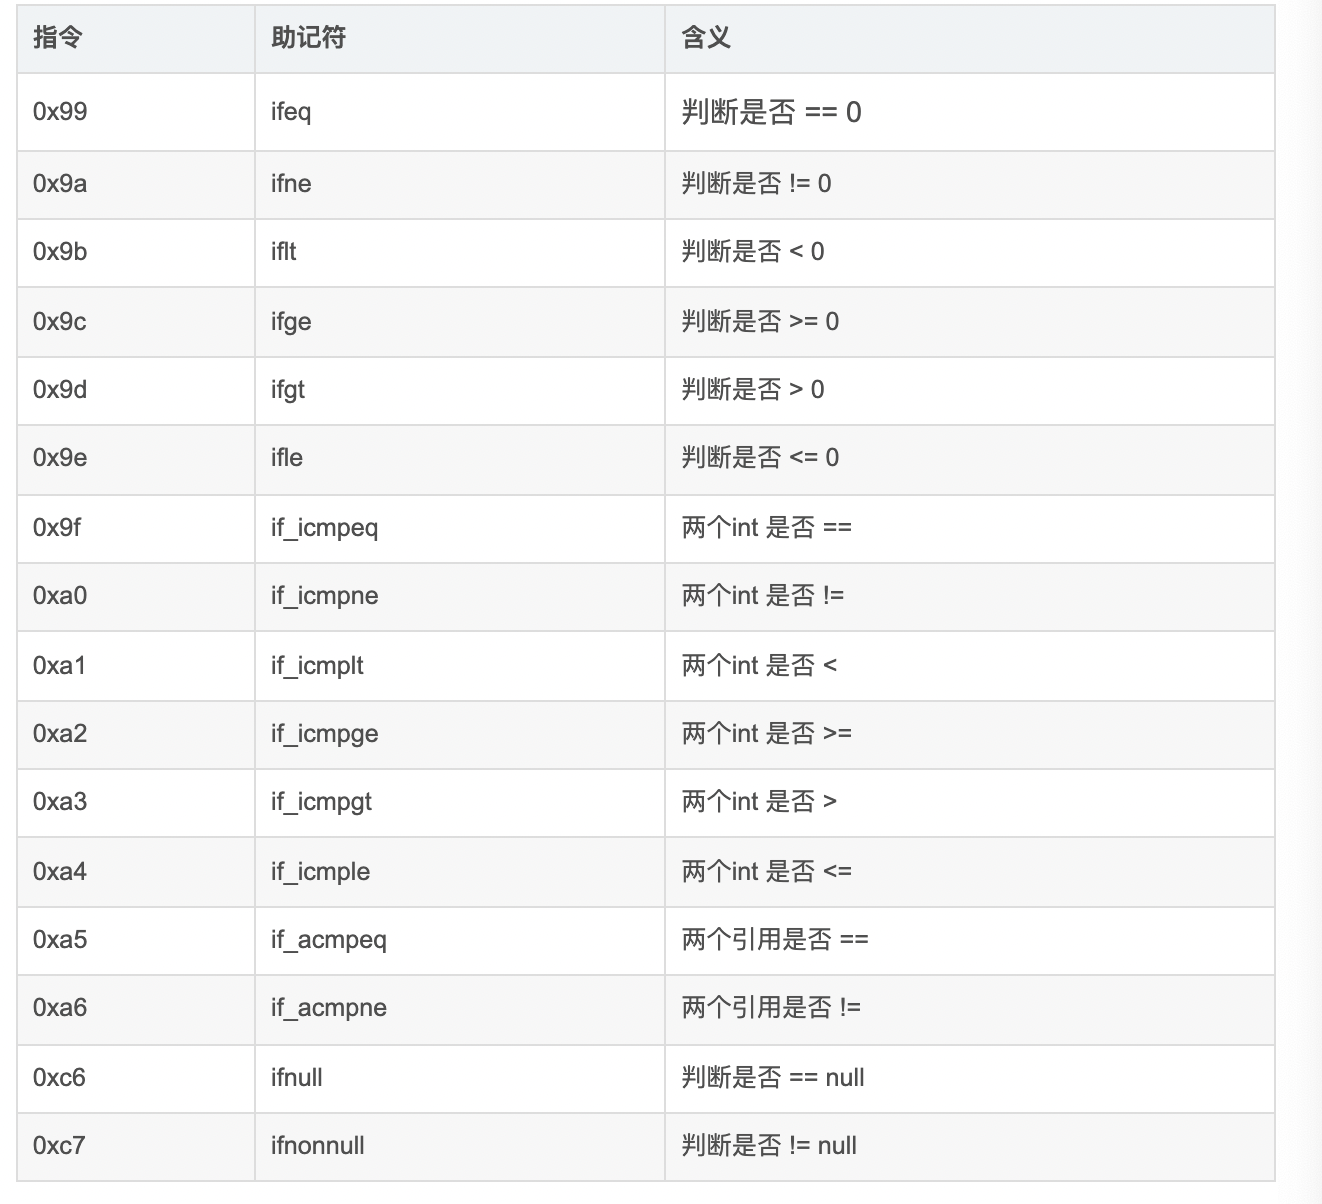Viewport: 1322px width, 1204px height.
Task: Click the 0x9b opcode cell
Action: coord(136,253)
